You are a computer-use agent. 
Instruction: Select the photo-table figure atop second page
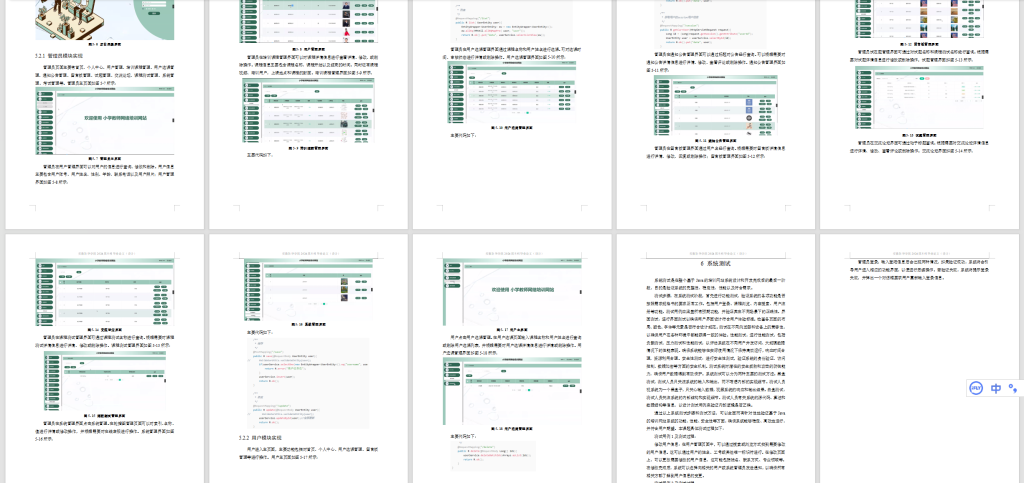click(308, 20)
